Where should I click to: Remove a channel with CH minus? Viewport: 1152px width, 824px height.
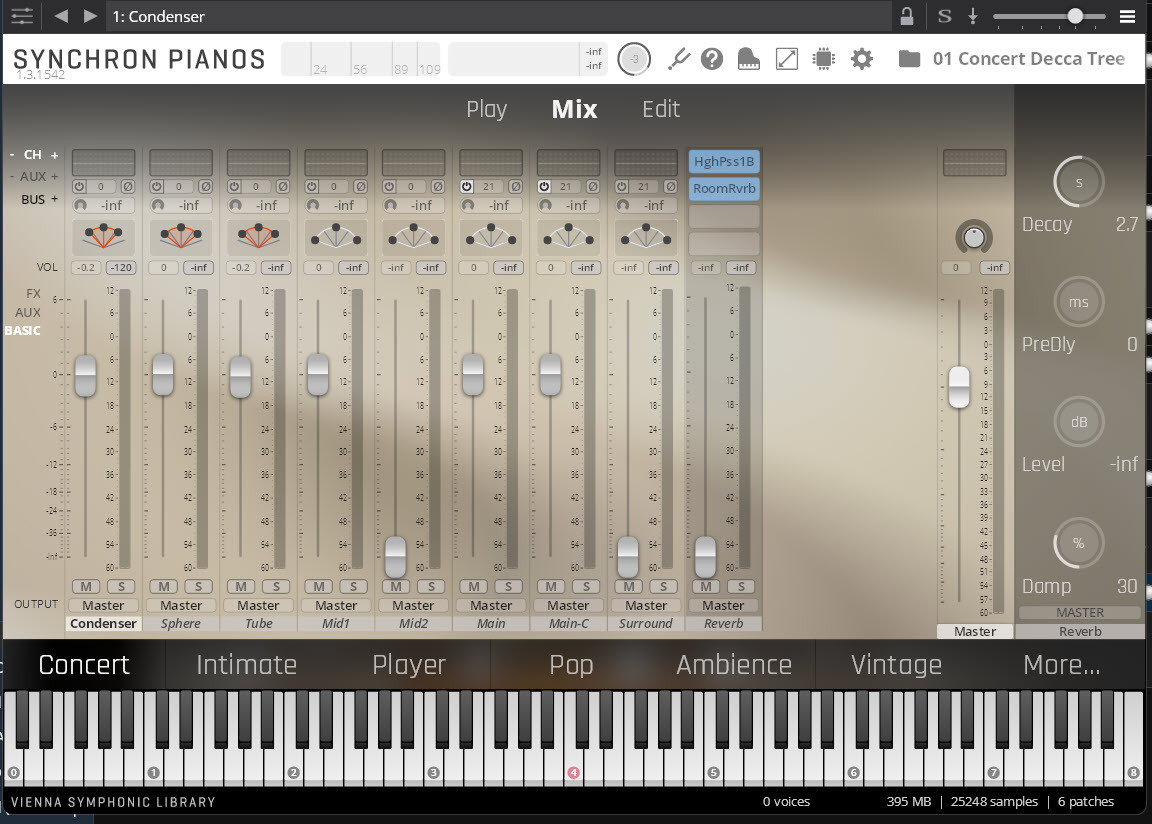pos(12,155)
